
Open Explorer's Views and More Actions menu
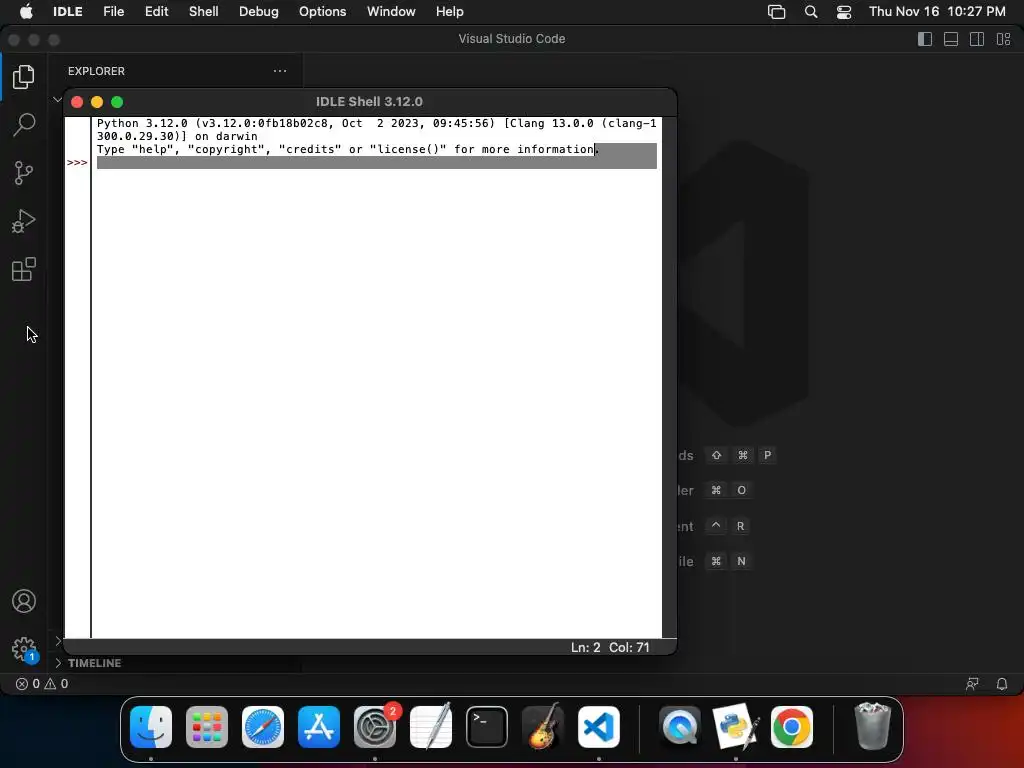280,71
